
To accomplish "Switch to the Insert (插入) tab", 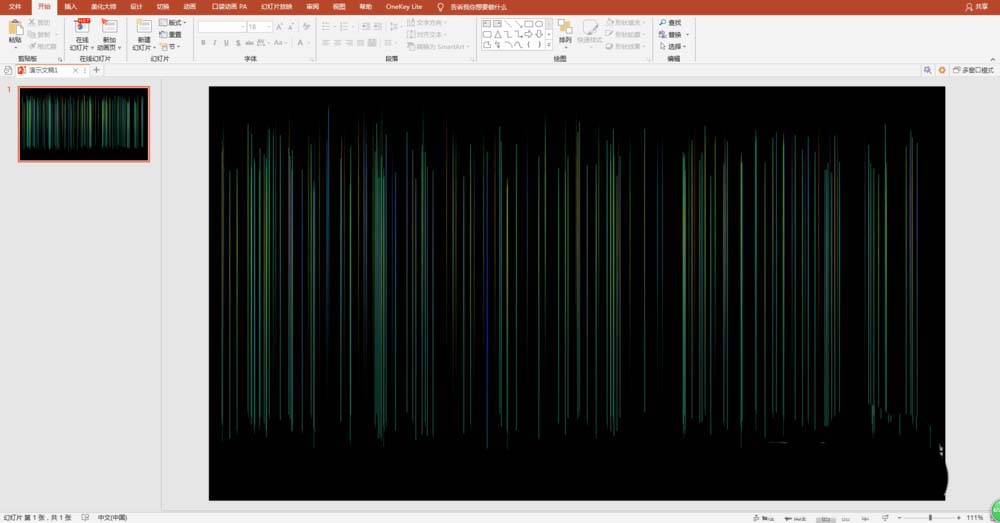I will [x=71, y=6].
